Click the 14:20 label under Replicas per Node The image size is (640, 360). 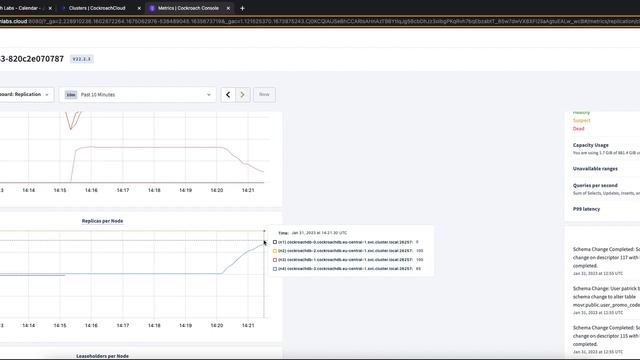(x=217, y=326)
